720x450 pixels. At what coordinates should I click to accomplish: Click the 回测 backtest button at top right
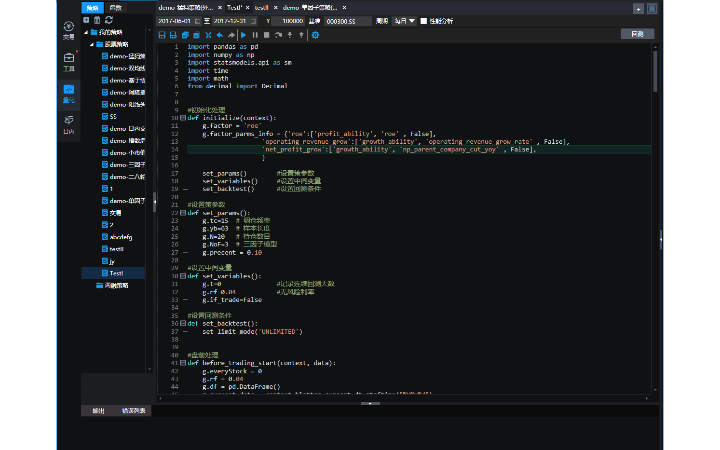pos(637,34)
